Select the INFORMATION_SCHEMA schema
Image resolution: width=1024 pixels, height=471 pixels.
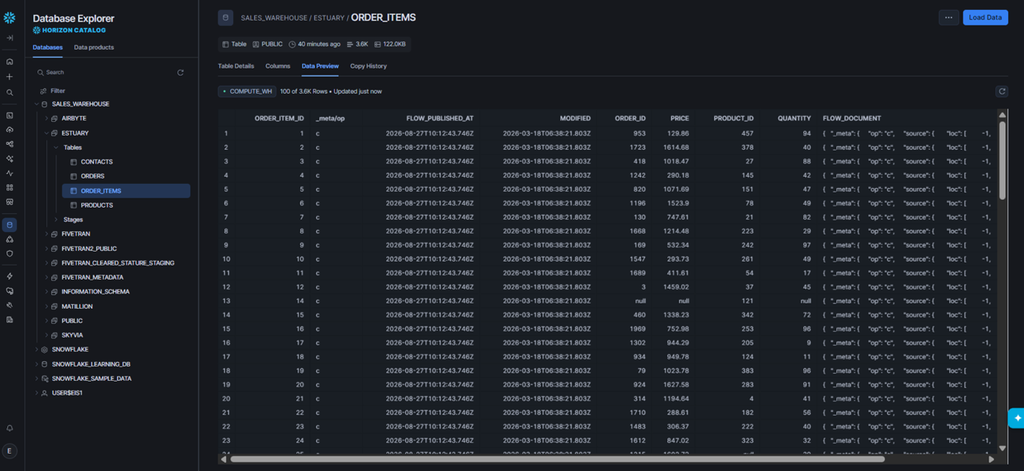[x=95, y=291]
